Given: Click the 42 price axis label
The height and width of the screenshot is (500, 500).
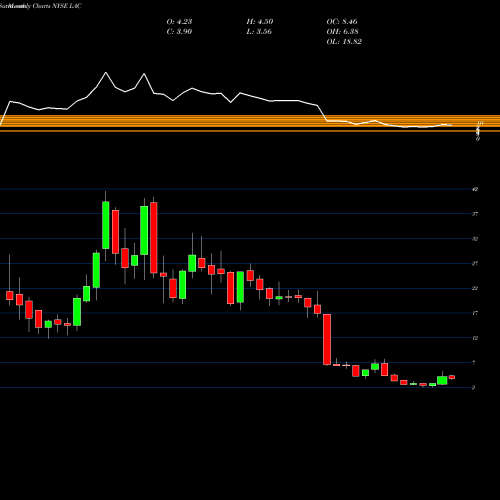Looking at the screenshot, I should coord(475,189).
